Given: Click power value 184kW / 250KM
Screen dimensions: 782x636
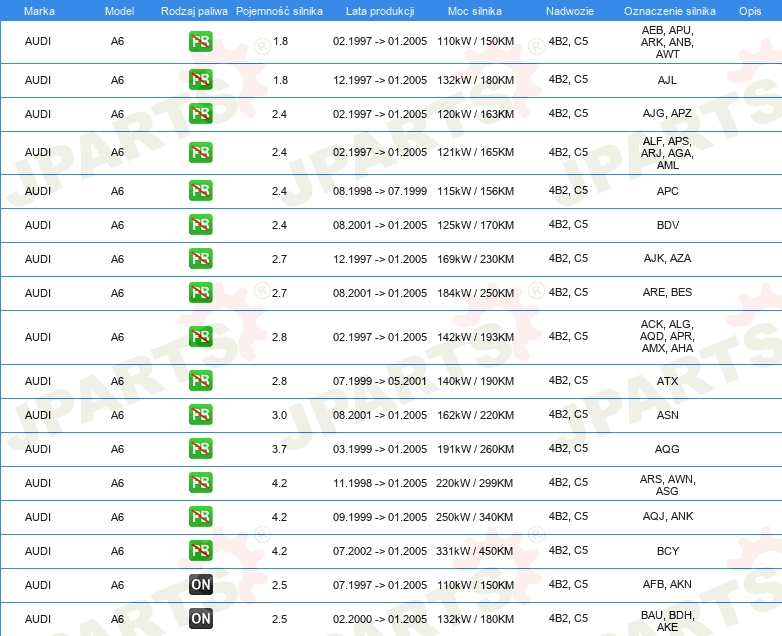Looking at the screenshot, I should [x=475, y=292].
